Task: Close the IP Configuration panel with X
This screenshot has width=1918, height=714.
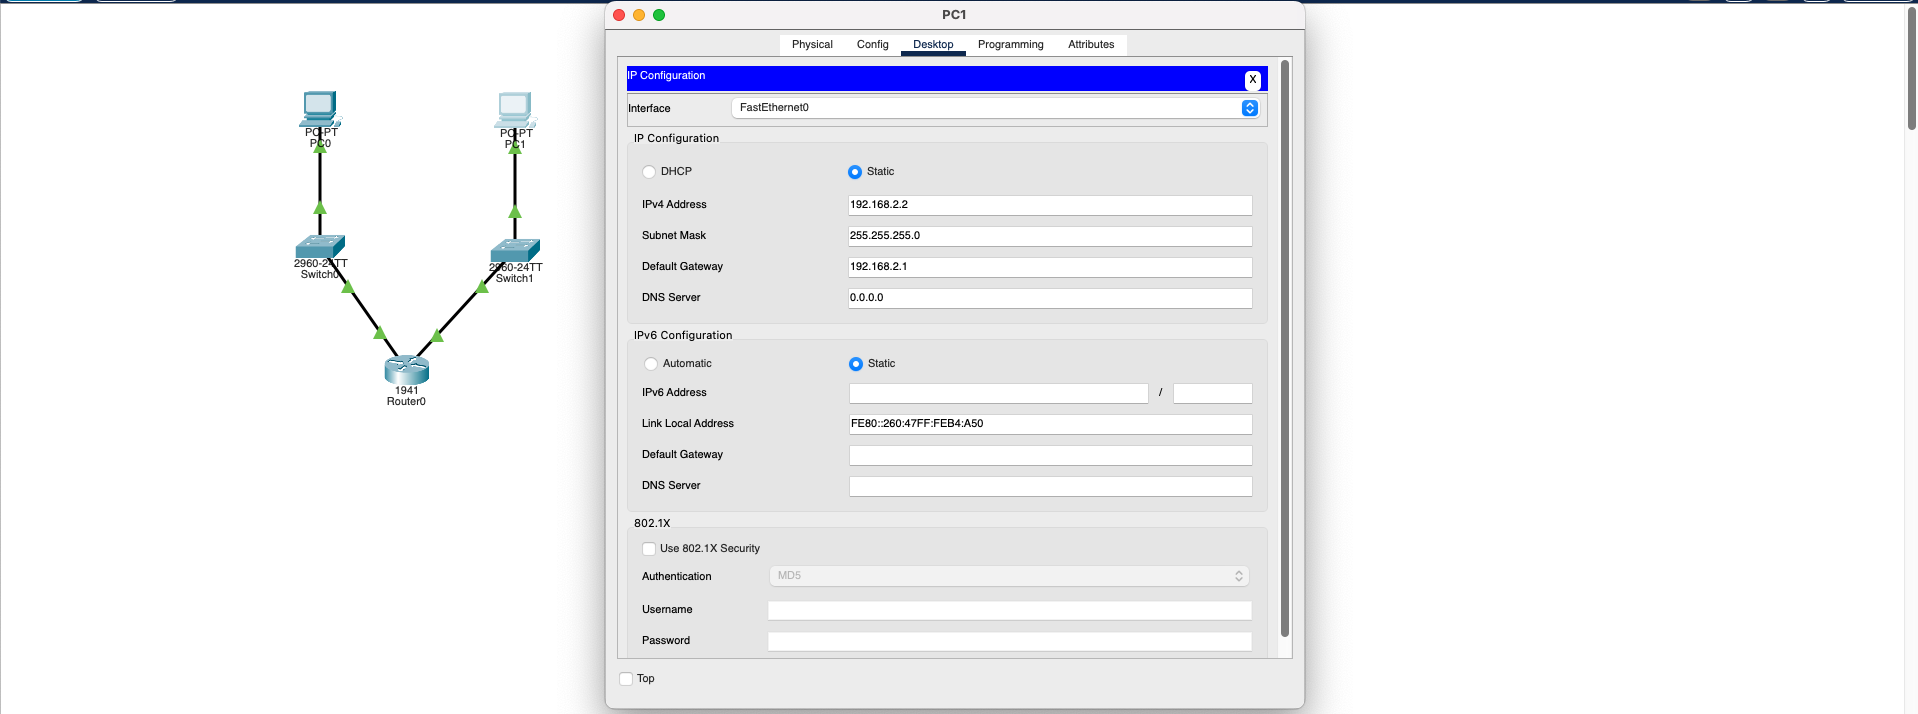Action: click(x=1252, y=80)
